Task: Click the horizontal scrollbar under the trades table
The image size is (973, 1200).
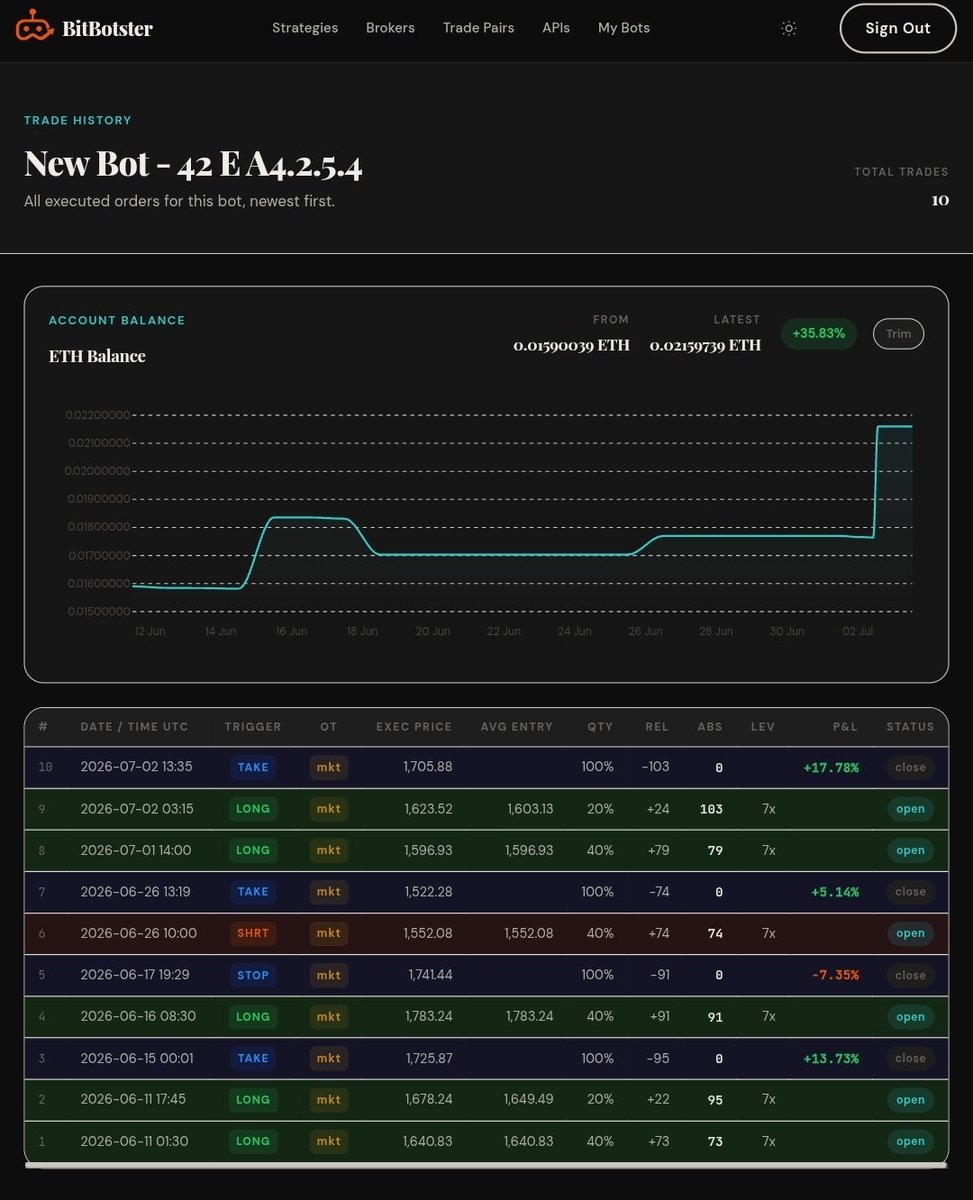Action: (x=485, y=1165)
